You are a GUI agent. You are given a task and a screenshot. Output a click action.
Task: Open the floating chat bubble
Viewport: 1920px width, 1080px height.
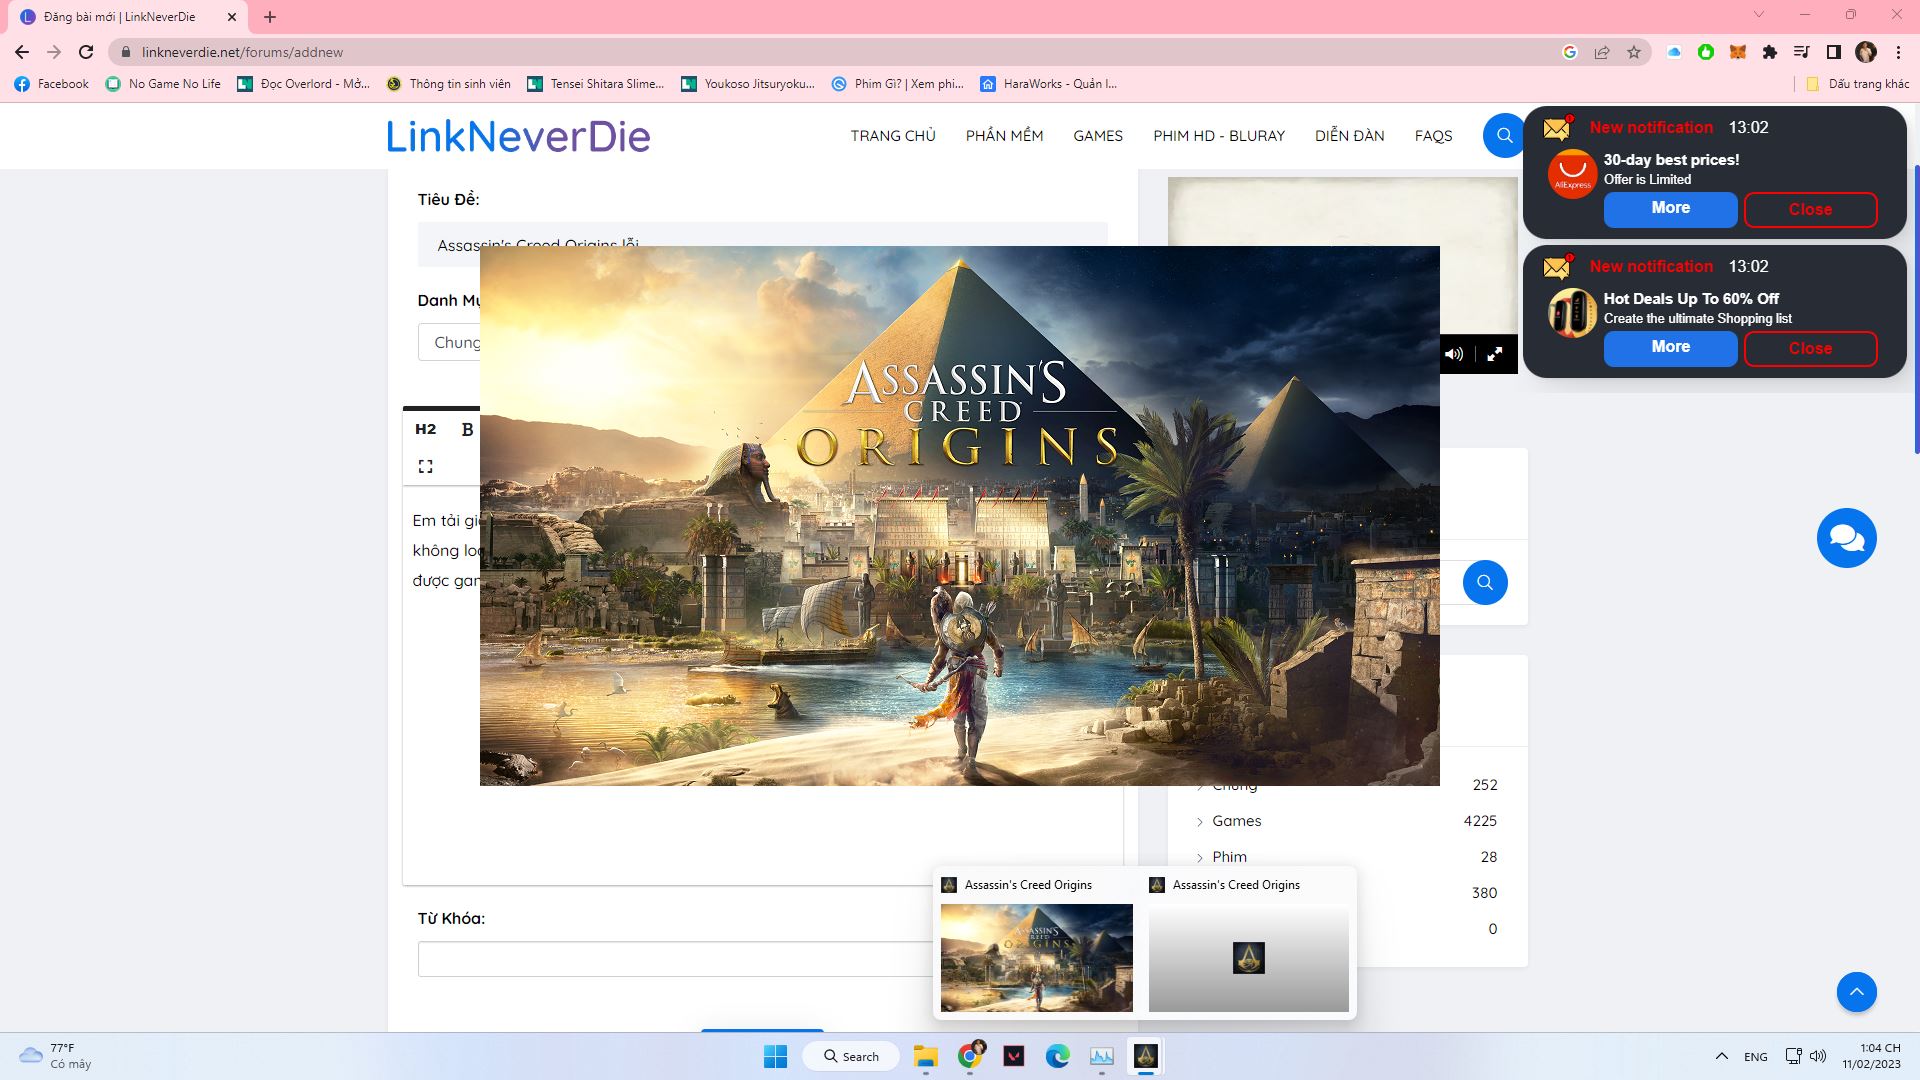pyautogui.click(x=1847, y=537)
